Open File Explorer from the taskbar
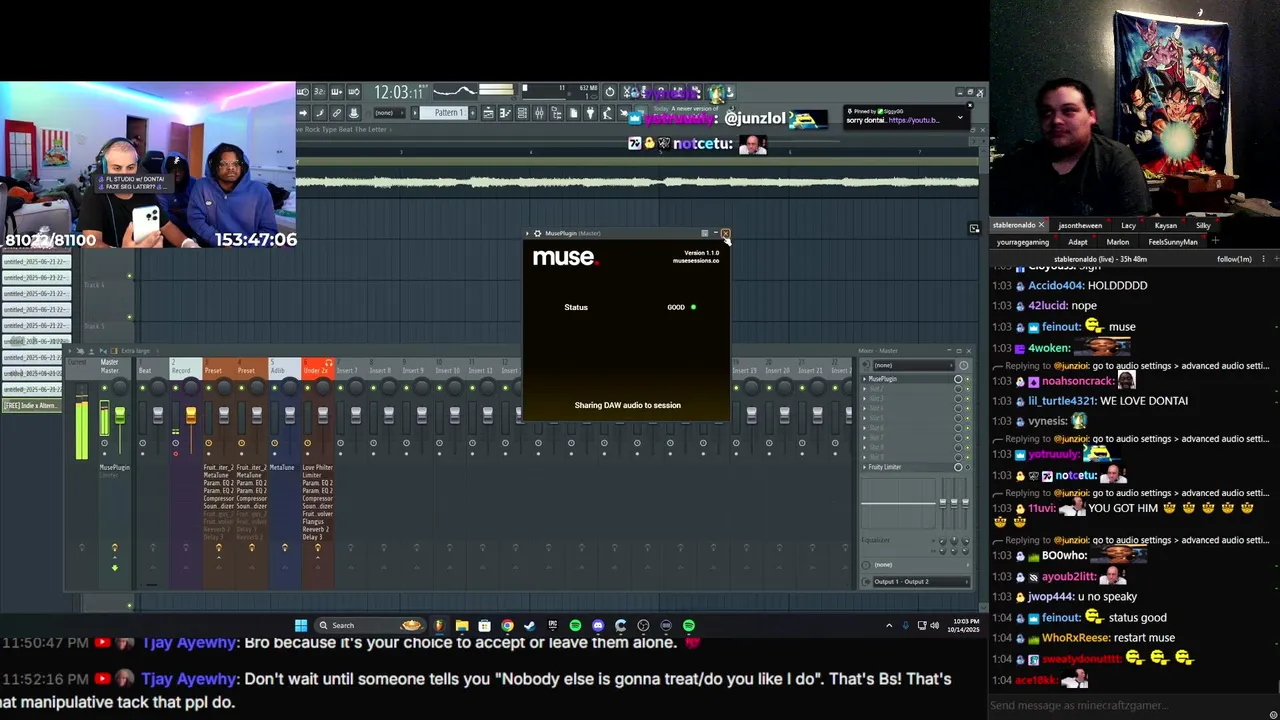The height and width of the screenshot is (720, 1280). coord(462,625)
